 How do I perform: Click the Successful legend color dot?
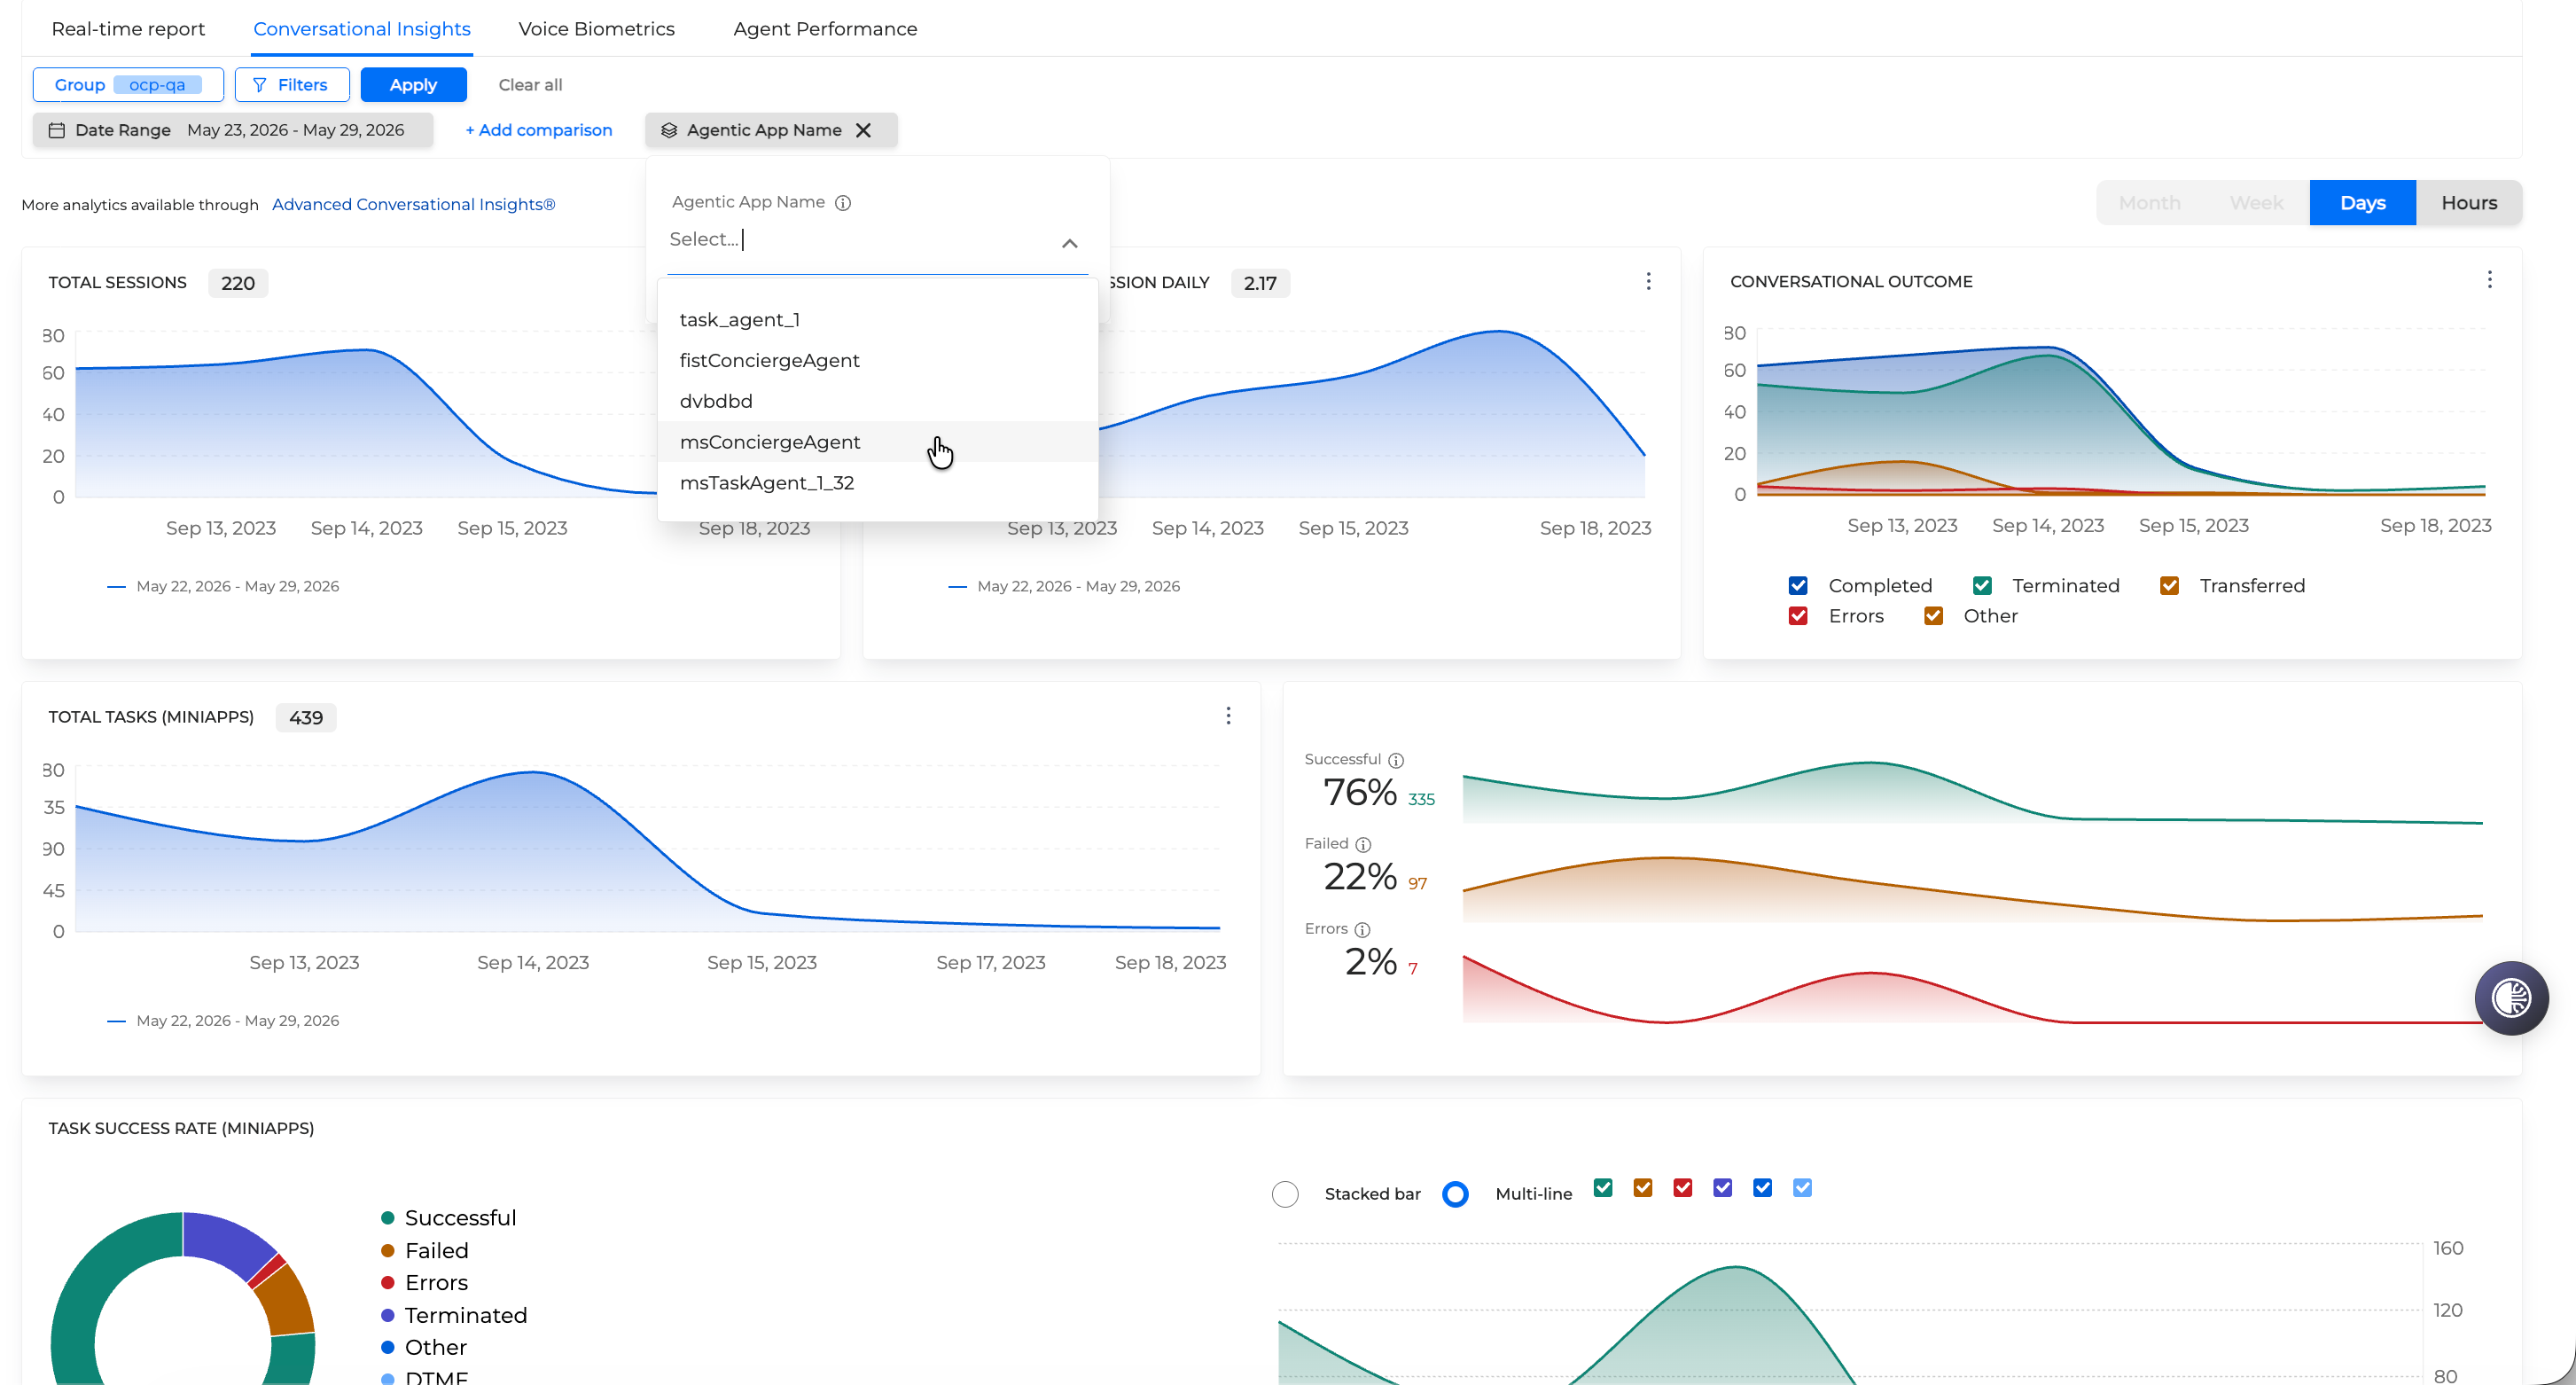(388, 1218)
